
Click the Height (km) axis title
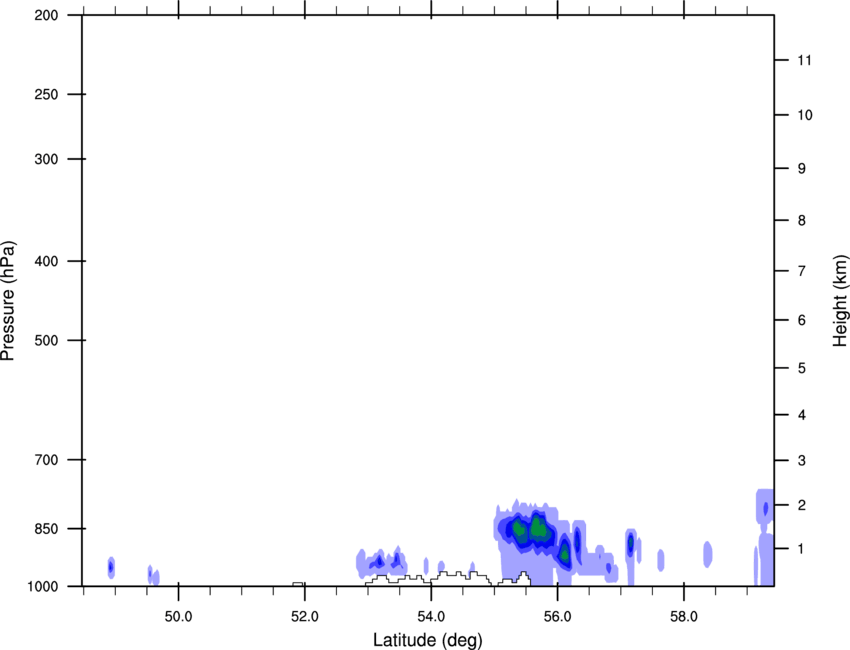pos(840,301)
